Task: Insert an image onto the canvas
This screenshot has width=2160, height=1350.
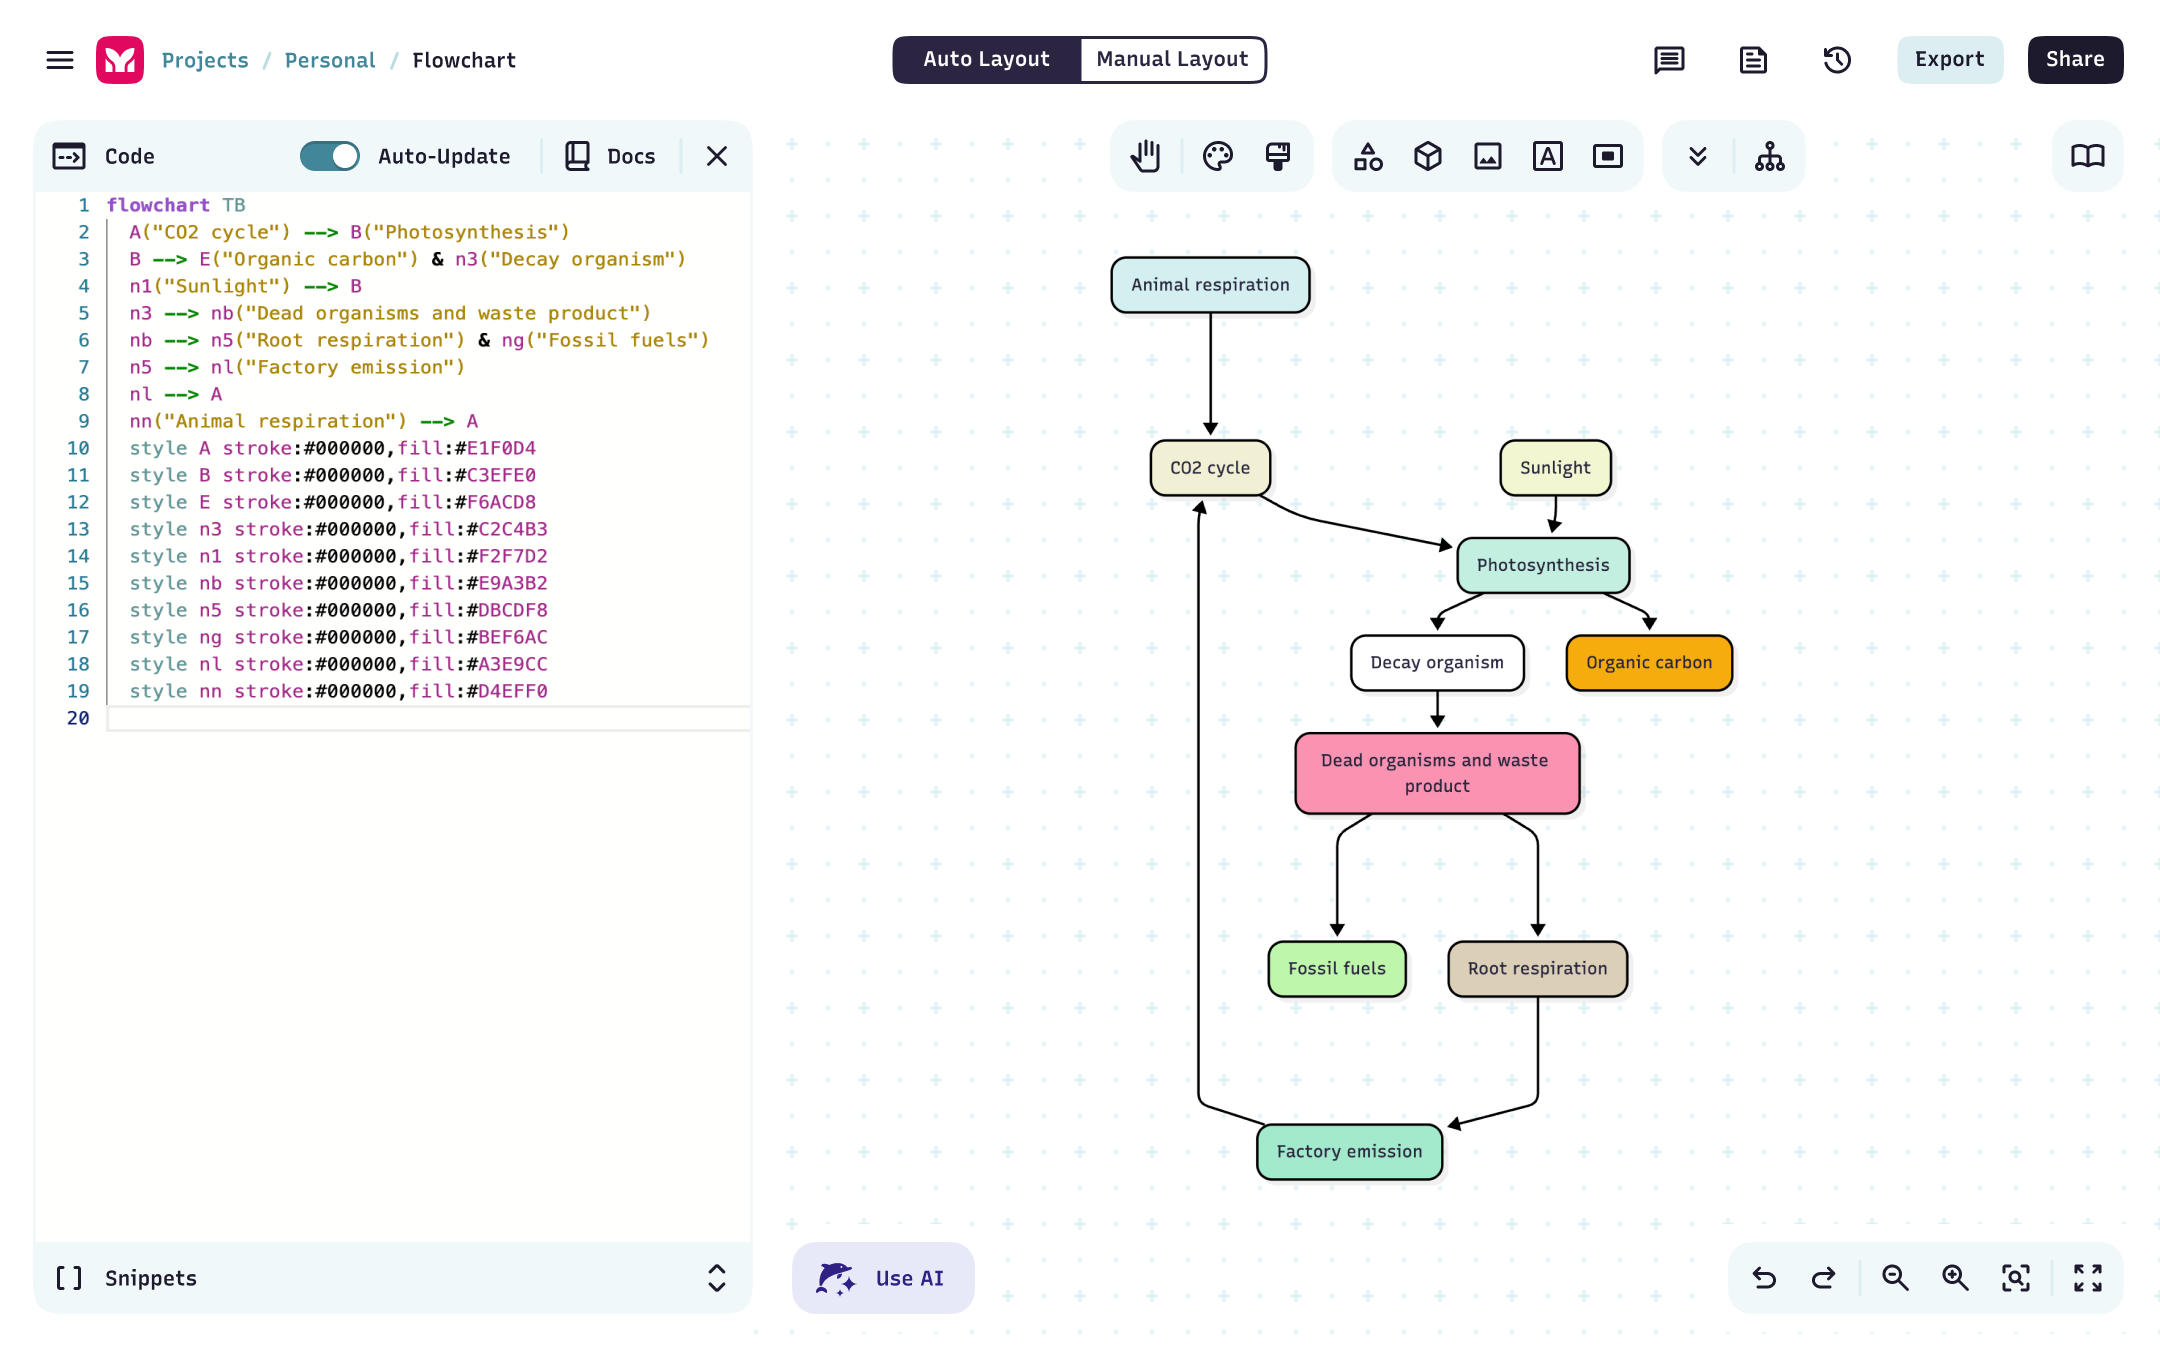Action: (1488, 156)
